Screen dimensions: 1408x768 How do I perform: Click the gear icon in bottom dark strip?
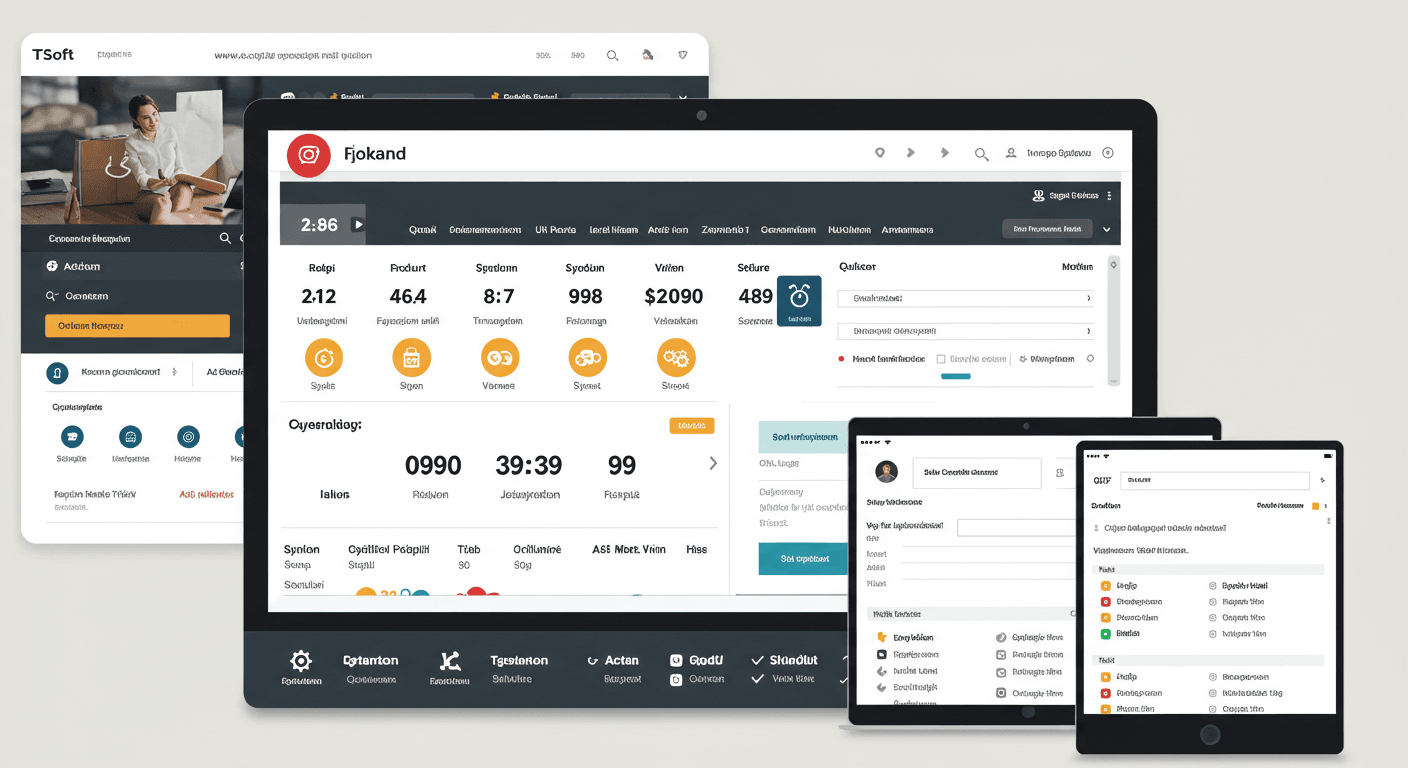click(301, 661)
